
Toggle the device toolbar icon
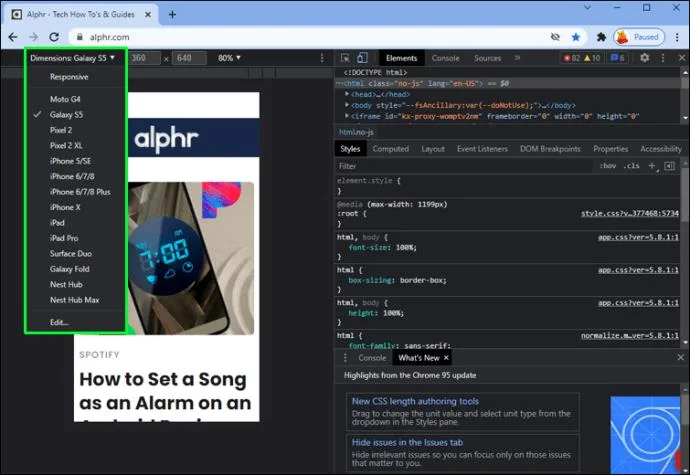coord(362,58)
